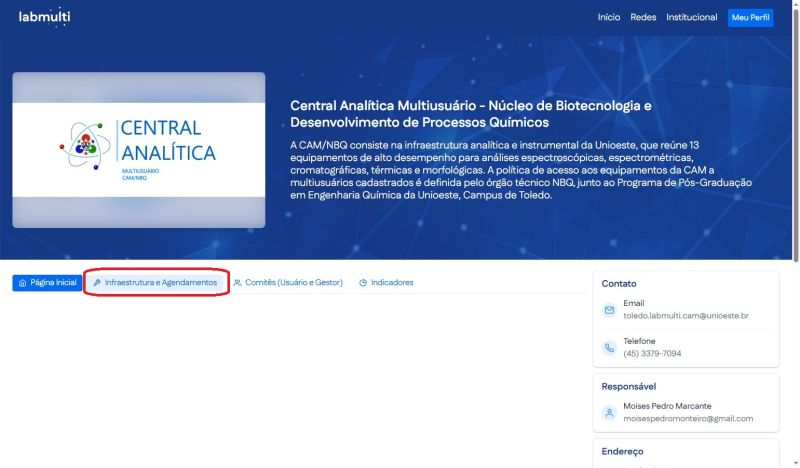Click the phone number (45) 3379-7094
The image size is (800, 468).
[652, 354]
